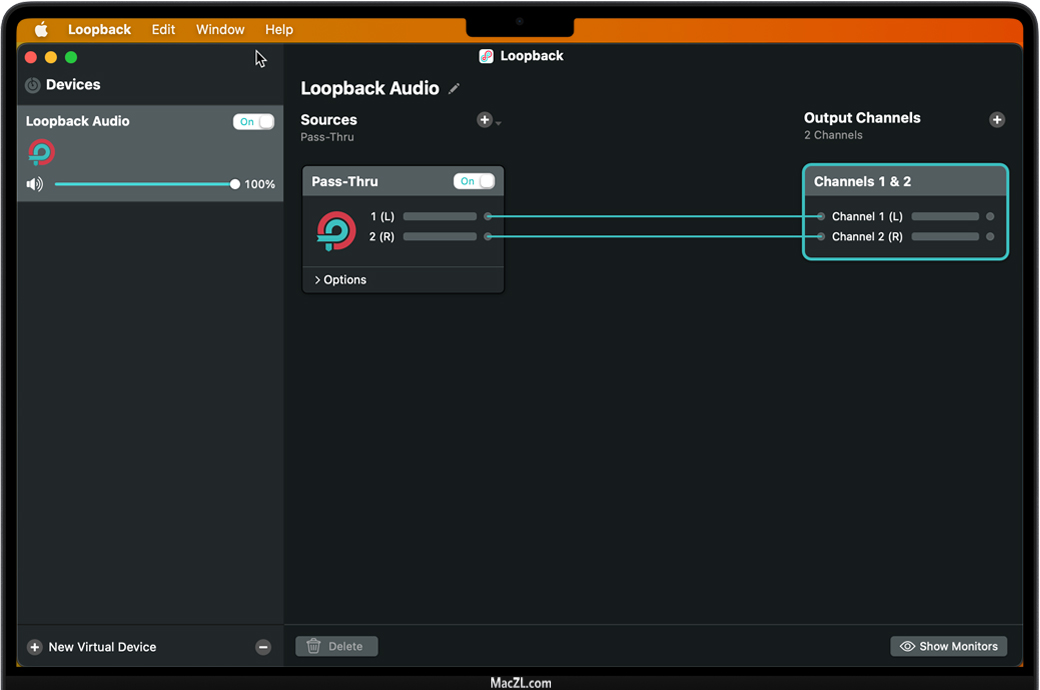Click the Loopback device icon in sidebar
Image resolution: width=1040 pixels, height=690 pixels.
coord(41,153)
